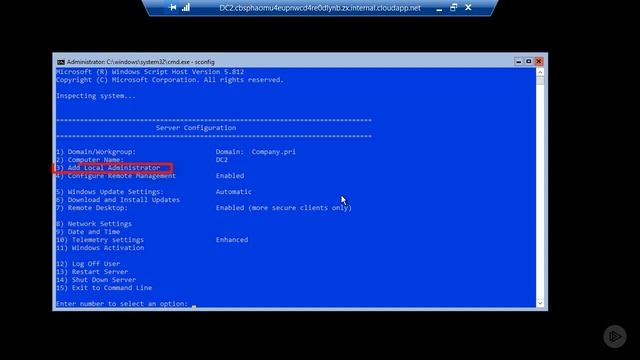Check connection signal strength icon
This screenshot has height=360, width=640.
186,7
